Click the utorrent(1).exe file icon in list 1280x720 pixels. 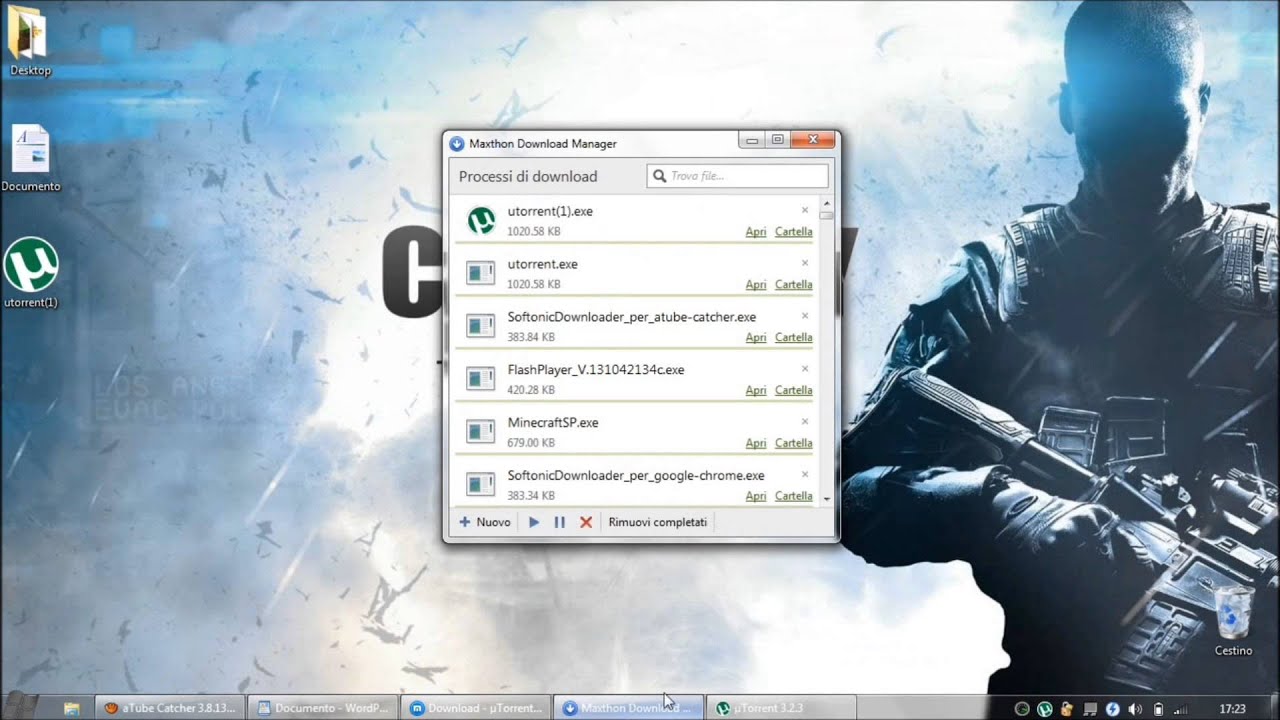click(481, 220)
